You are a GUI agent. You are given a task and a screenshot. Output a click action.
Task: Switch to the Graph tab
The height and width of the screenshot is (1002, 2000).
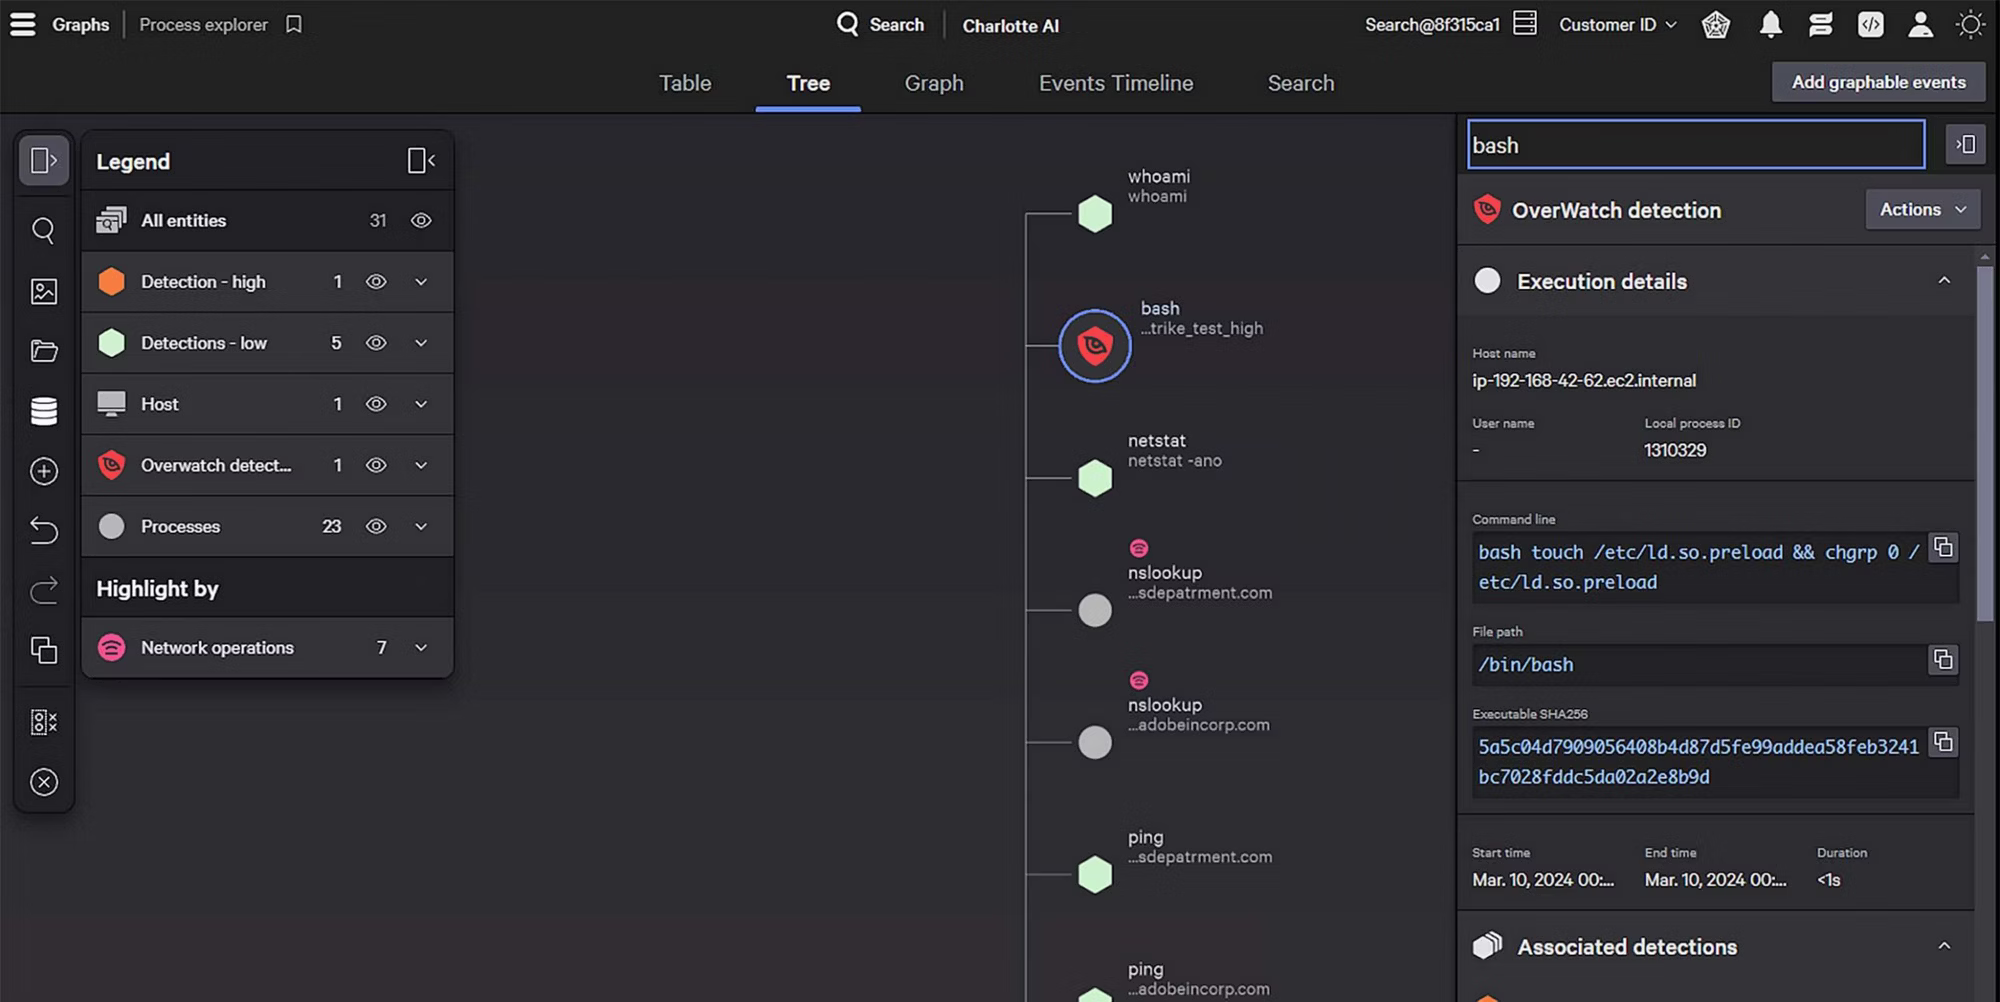[x=933, y=83]
